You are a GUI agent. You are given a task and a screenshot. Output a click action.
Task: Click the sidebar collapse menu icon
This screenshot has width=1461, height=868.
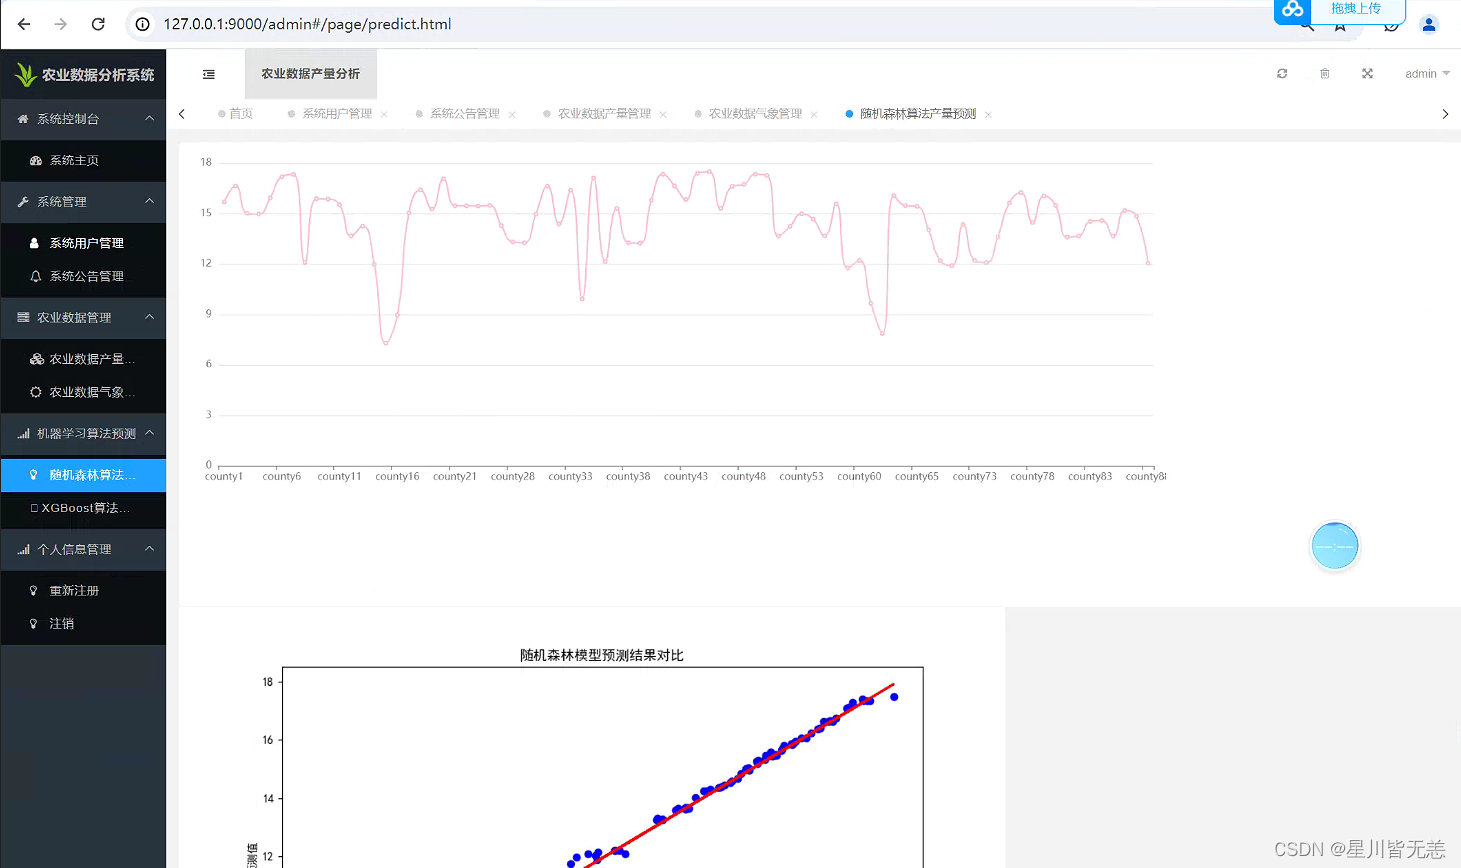coord(209,74)
